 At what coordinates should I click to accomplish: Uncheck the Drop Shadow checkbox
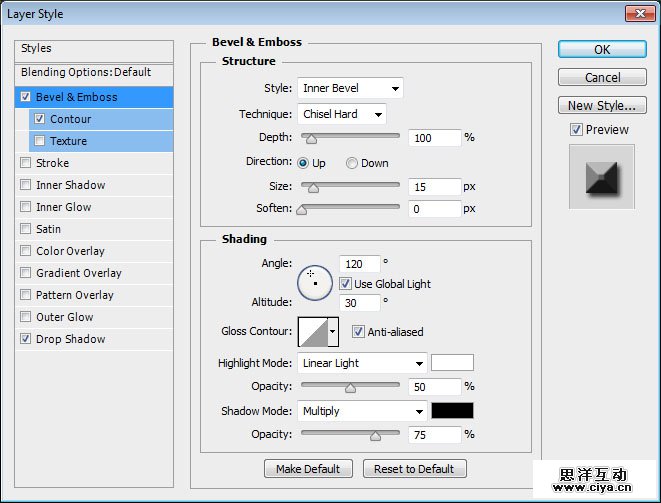pos(26,339)
